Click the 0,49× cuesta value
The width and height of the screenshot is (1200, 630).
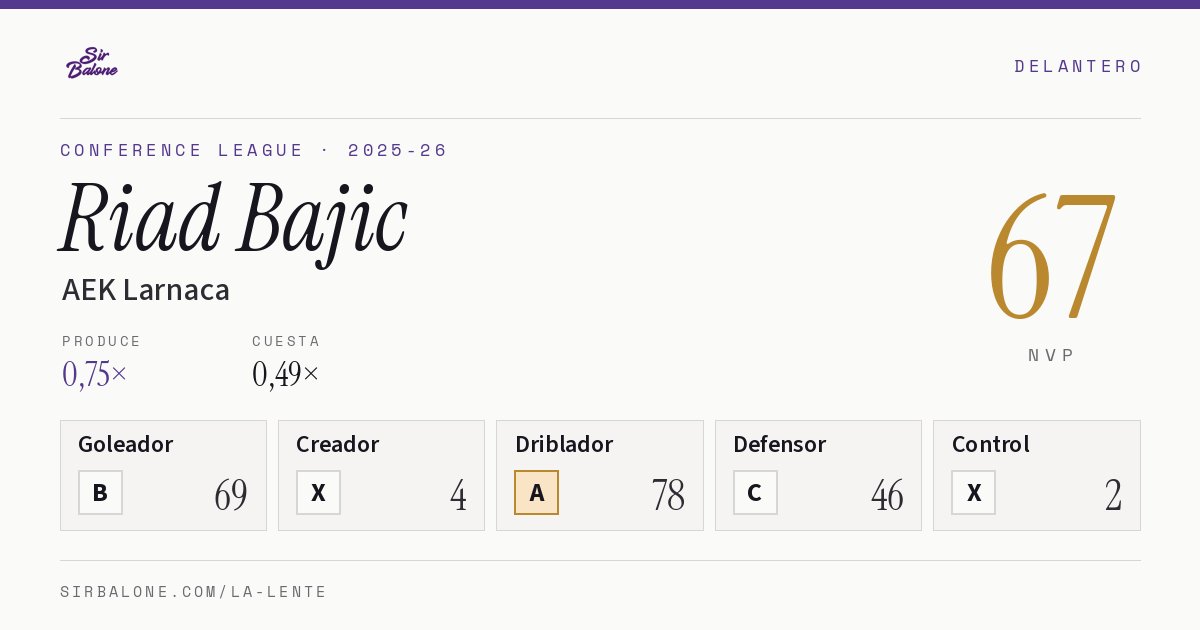[286, 374]
